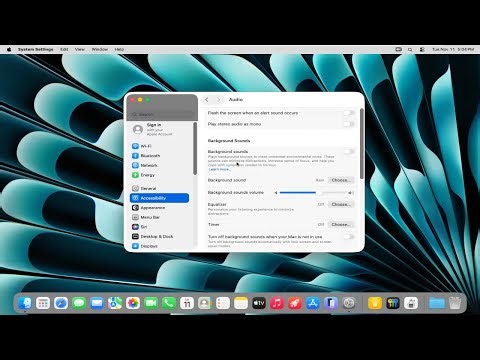Open Control Center in menu bar
The height and width of the screenshot is (360, 480).
pos(422,49)
